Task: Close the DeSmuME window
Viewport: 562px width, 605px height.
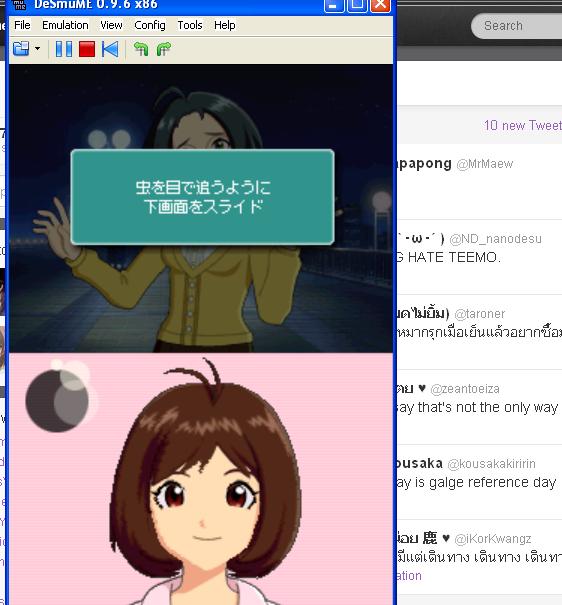Action: (380, 5)
